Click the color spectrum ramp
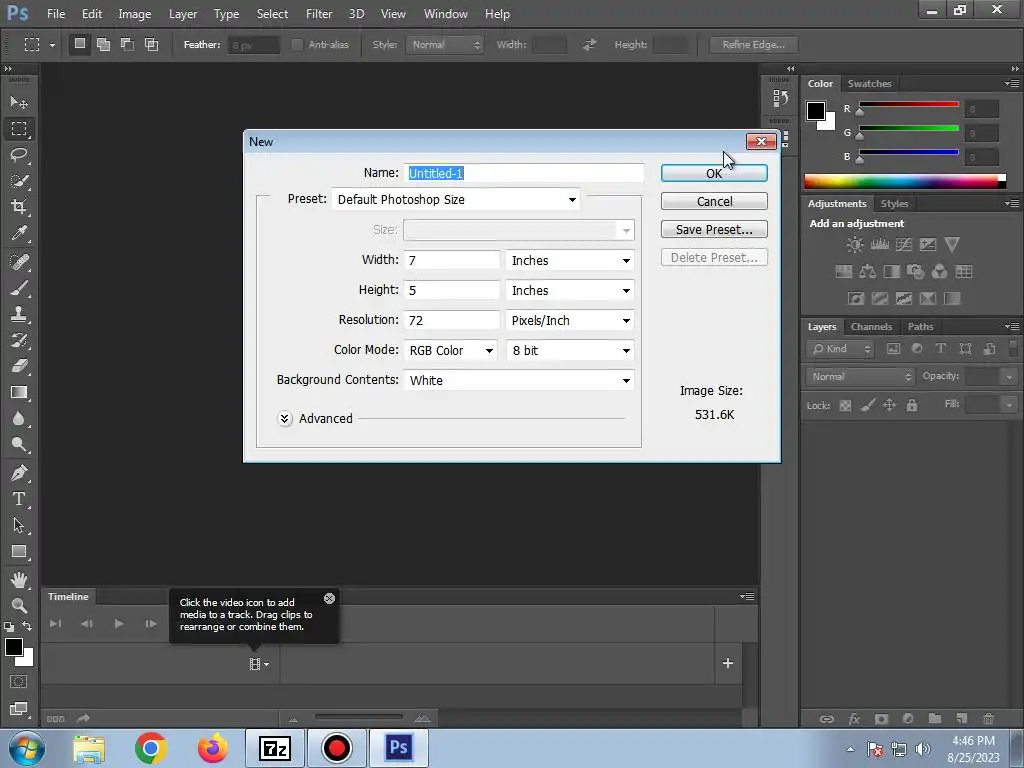The height and width of the screenshot is (768, 1024). coord(904,182)
